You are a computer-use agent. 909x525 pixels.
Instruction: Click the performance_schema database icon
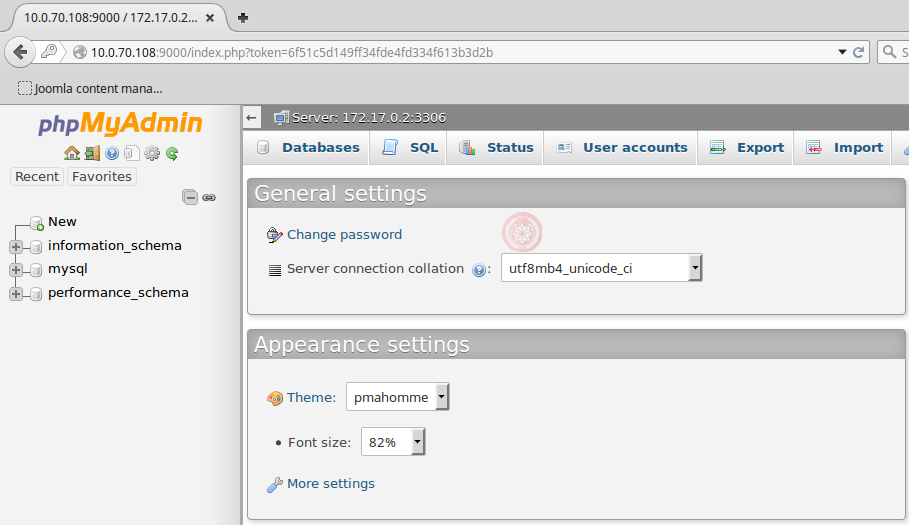[36, 294]
